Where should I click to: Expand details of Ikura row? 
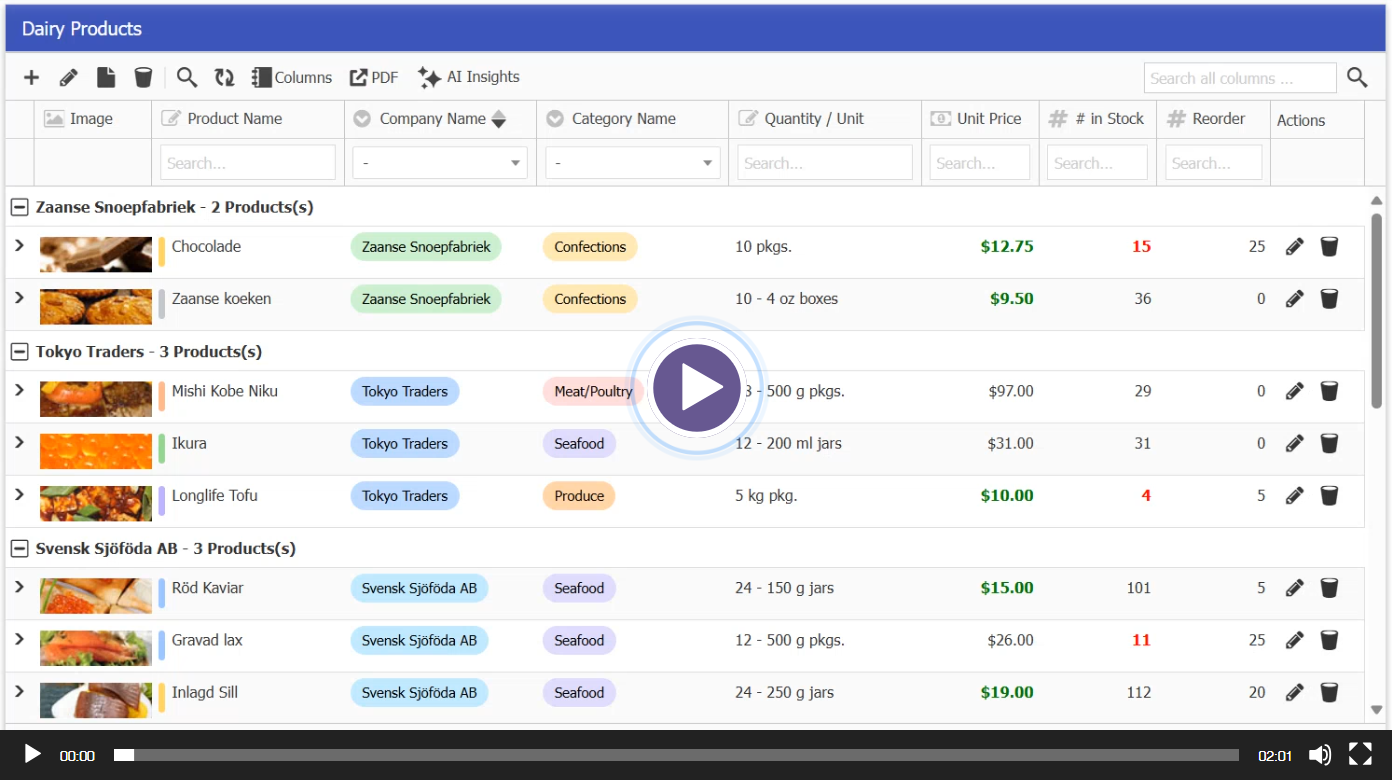19,442
